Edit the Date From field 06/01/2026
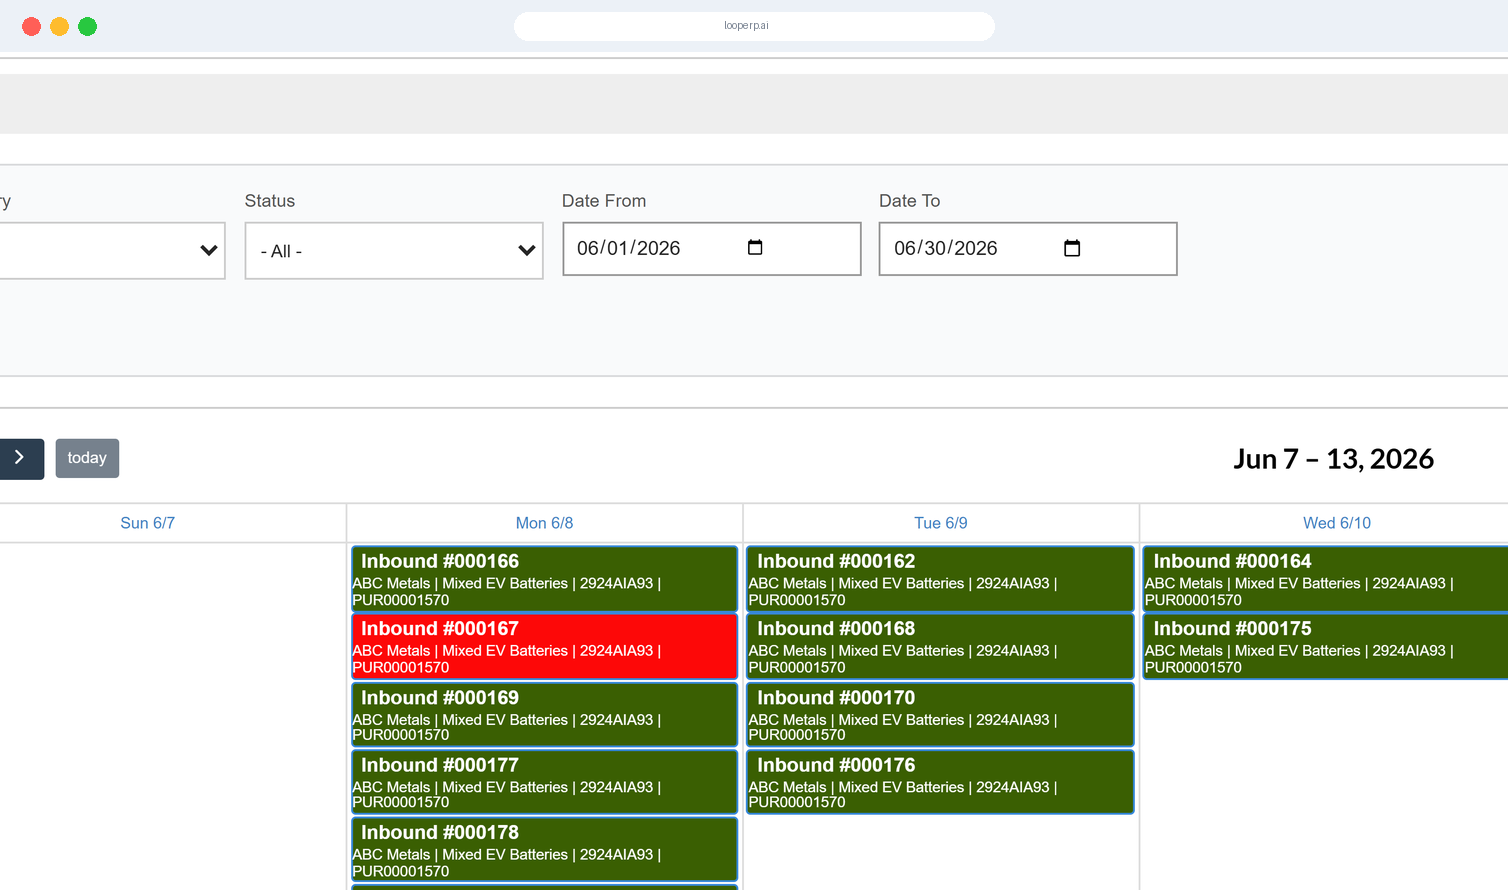This screenshot has width=1508, height=890. coord(711,248)
